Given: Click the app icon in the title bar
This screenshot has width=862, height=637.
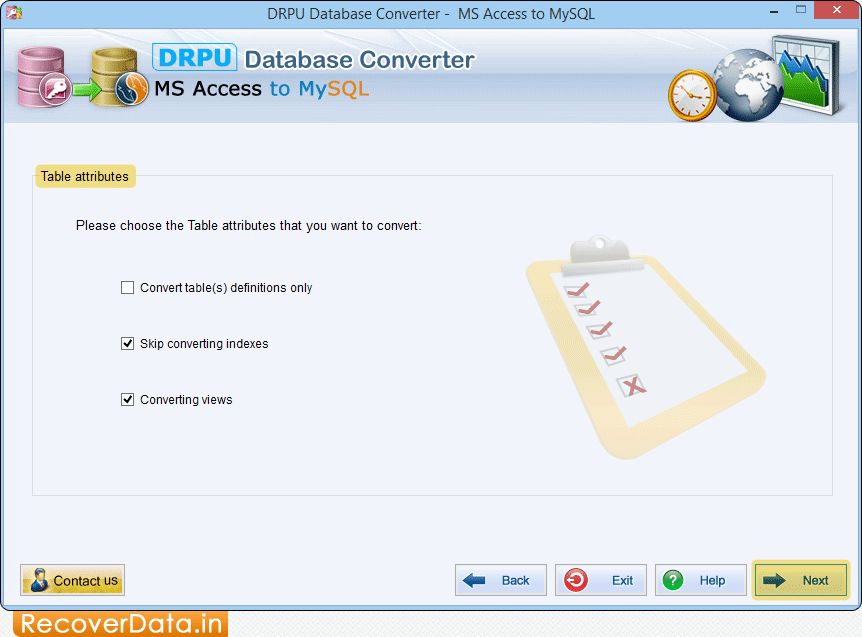Looking at the screenshot, I should (14, 14).
